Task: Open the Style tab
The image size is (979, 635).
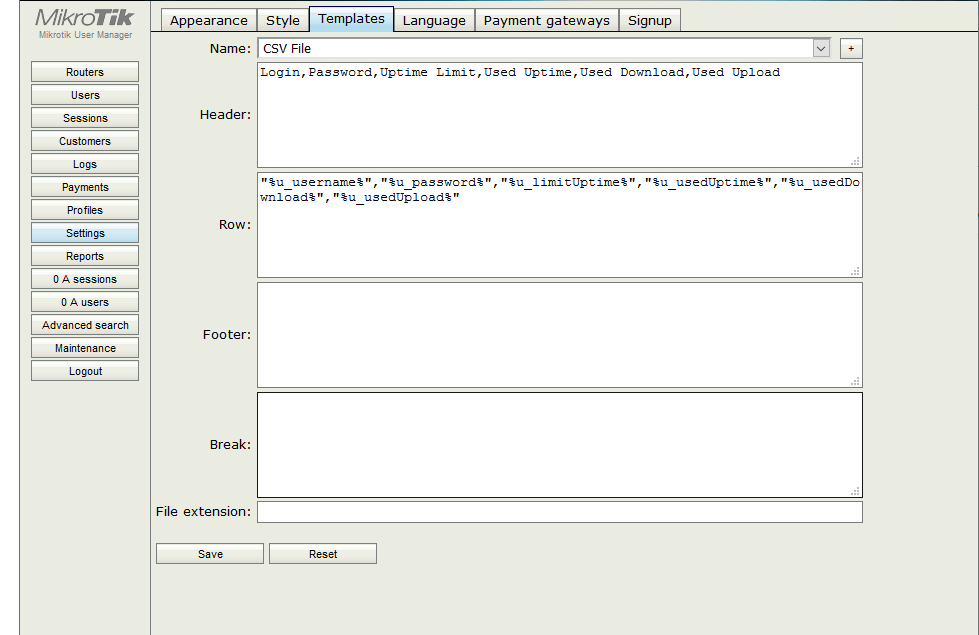Action: click(x=283, y=20)
